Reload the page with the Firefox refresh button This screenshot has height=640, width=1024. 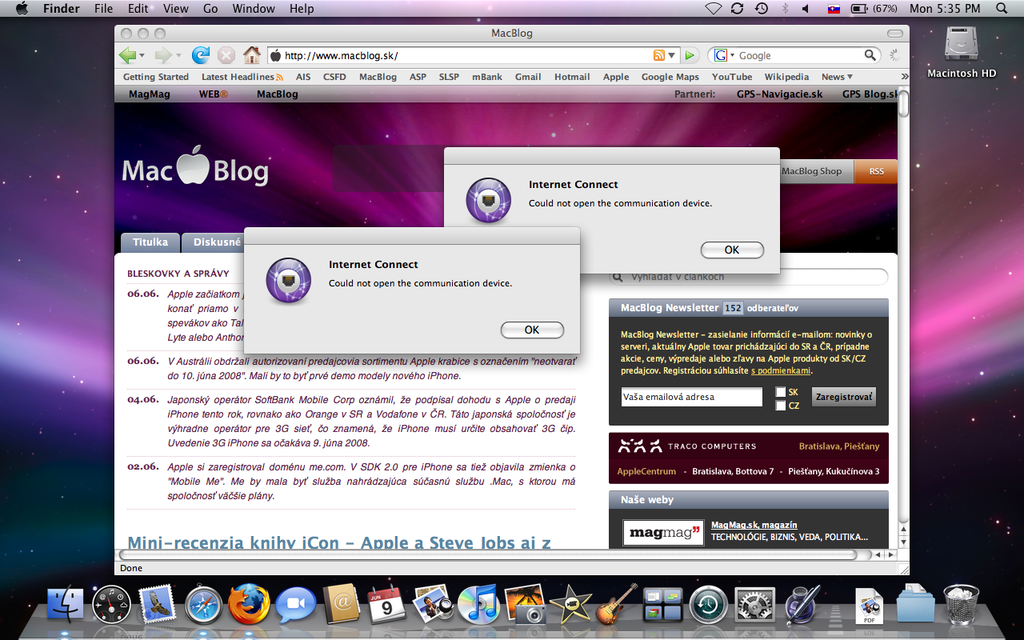tap(201, 56)
